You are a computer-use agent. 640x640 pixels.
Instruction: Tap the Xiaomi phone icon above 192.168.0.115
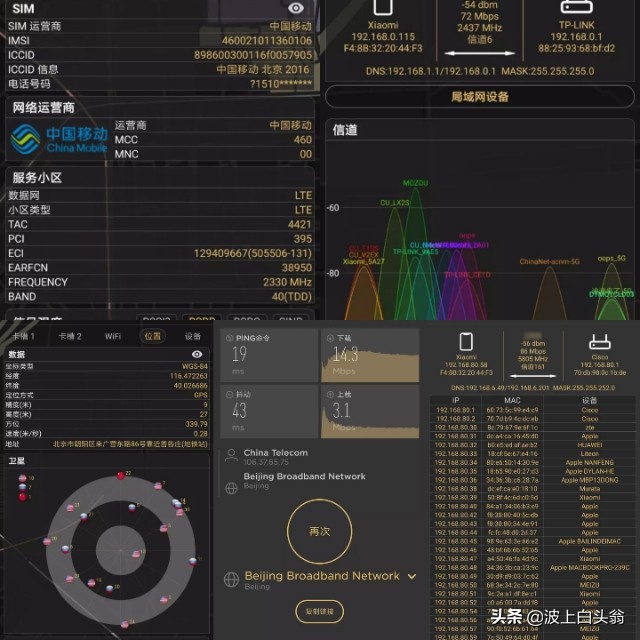383,7
